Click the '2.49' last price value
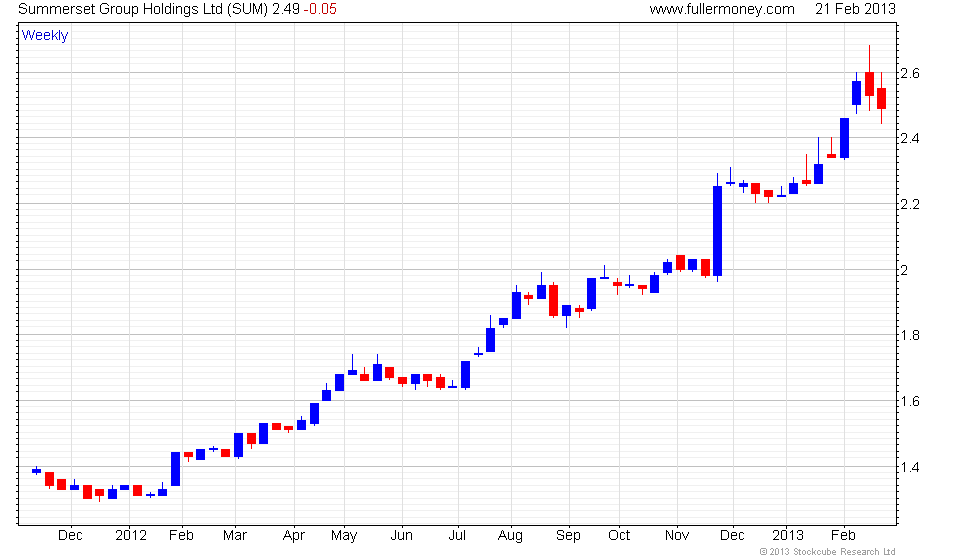 pyautogui.click(x=286, y=9)
